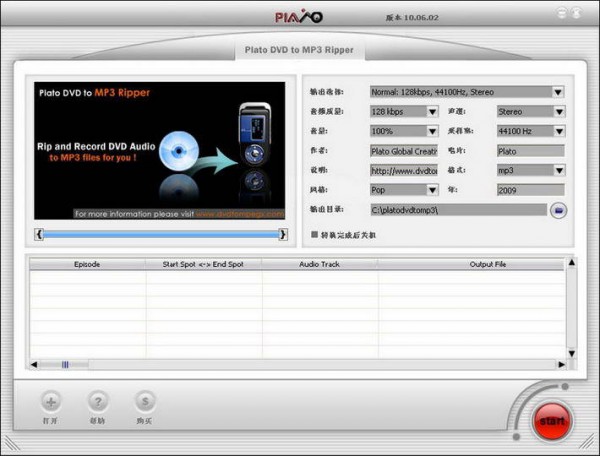
Task: Expand the 44100 Hz sample rate dropdown
Action: 558,131
